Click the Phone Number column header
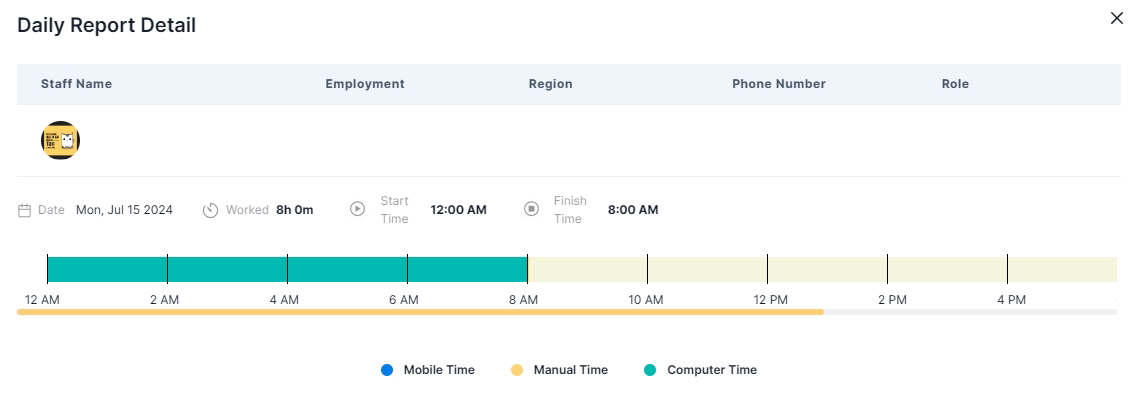The height and width of the screenshot is (395, 1137). tap(779, 84)
